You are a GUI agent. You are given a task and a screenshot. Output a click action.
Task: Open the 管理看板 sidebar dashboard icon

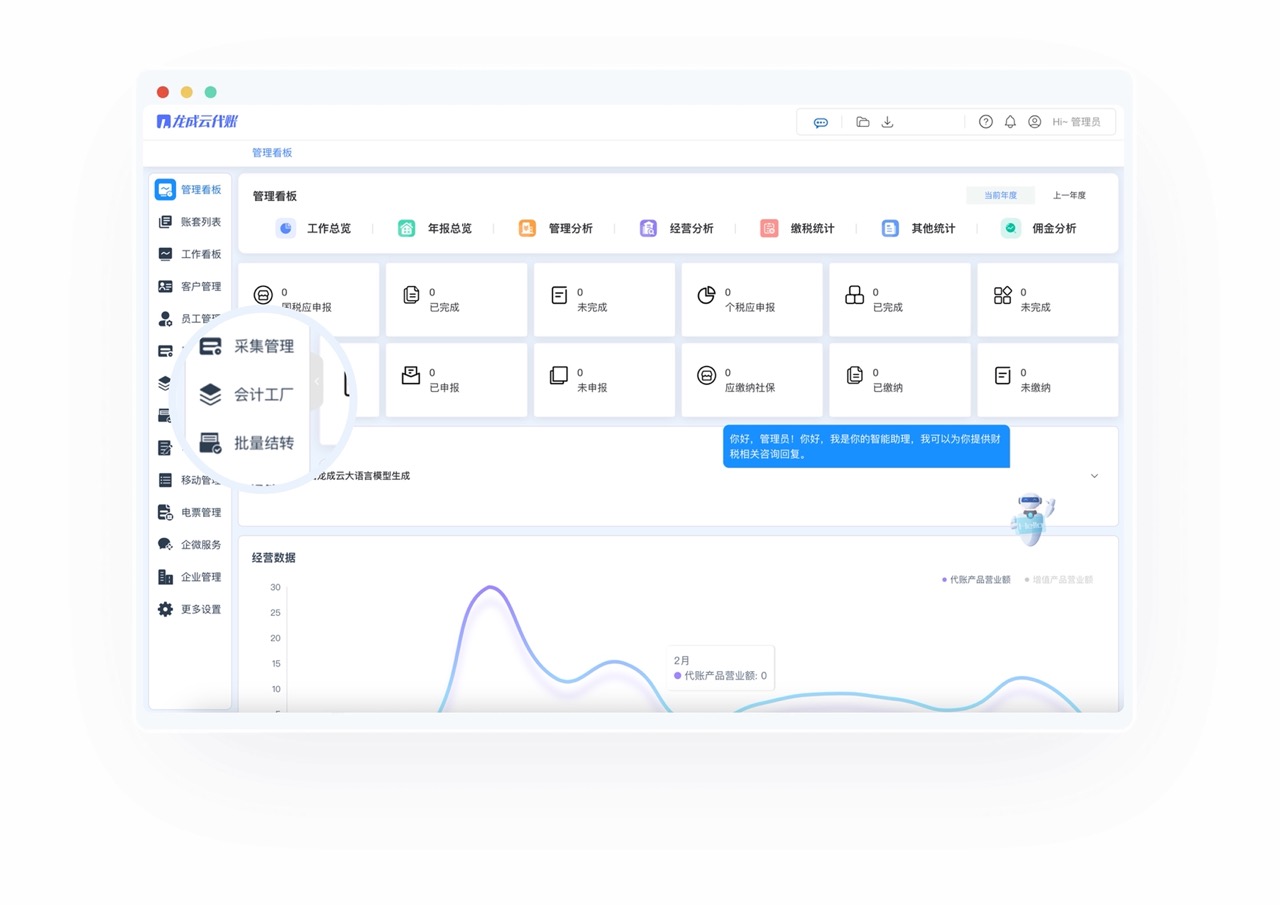click(165, 189)
